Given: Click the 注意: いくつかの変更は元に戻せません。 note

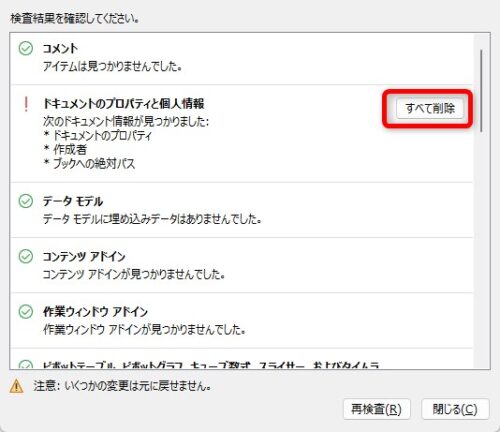Looking at the screenshot, I should 122,386.
